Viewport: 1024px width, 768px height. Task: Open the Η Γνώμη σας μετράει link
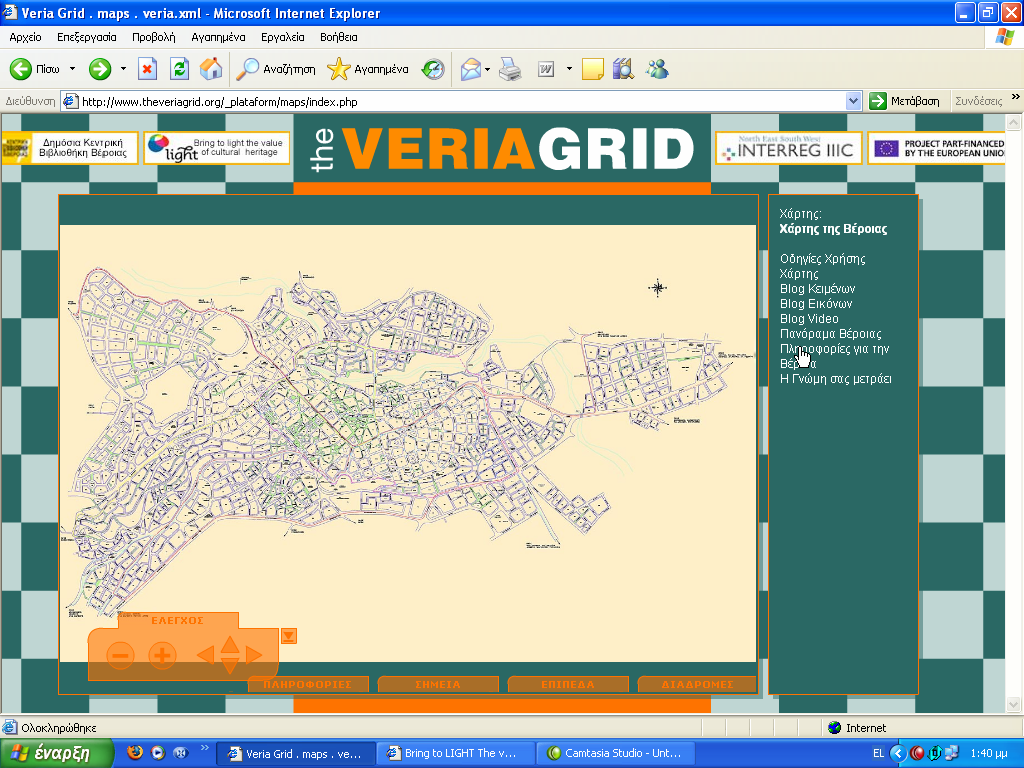835,379
